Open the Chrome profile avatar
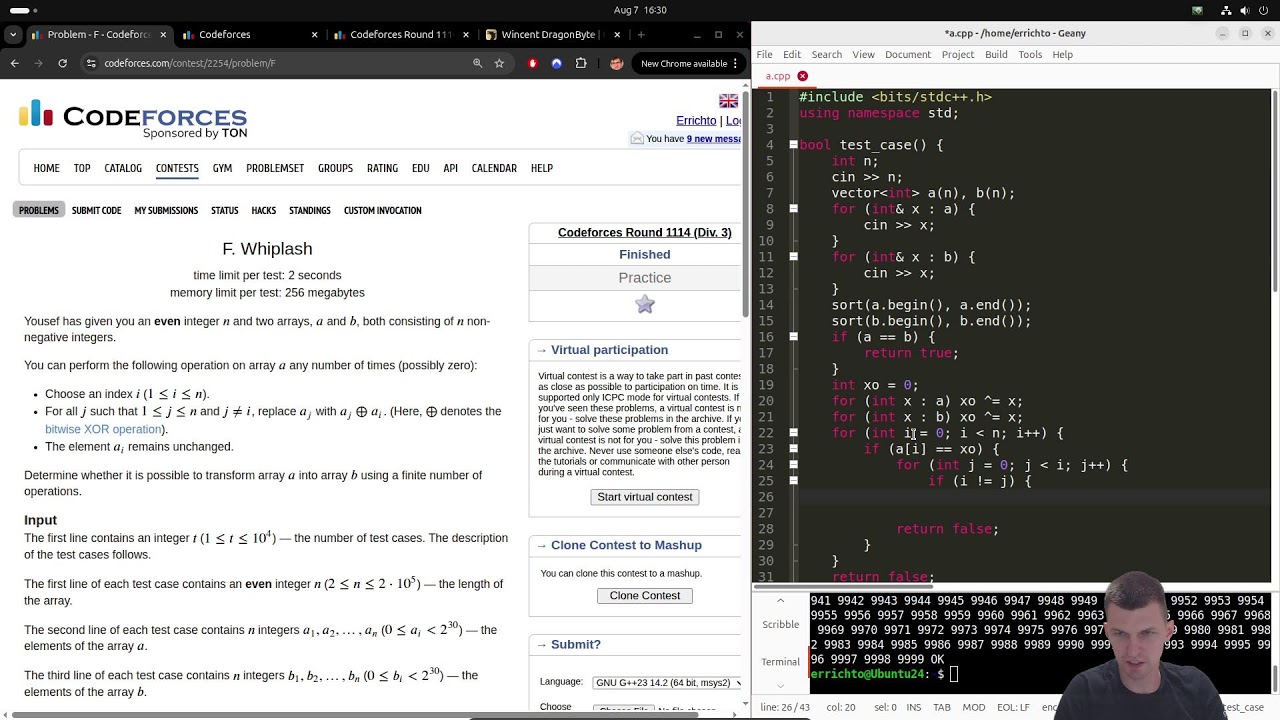Image resolution: width=1280 pixels, height=720 pixels. (x=616, y=63)
